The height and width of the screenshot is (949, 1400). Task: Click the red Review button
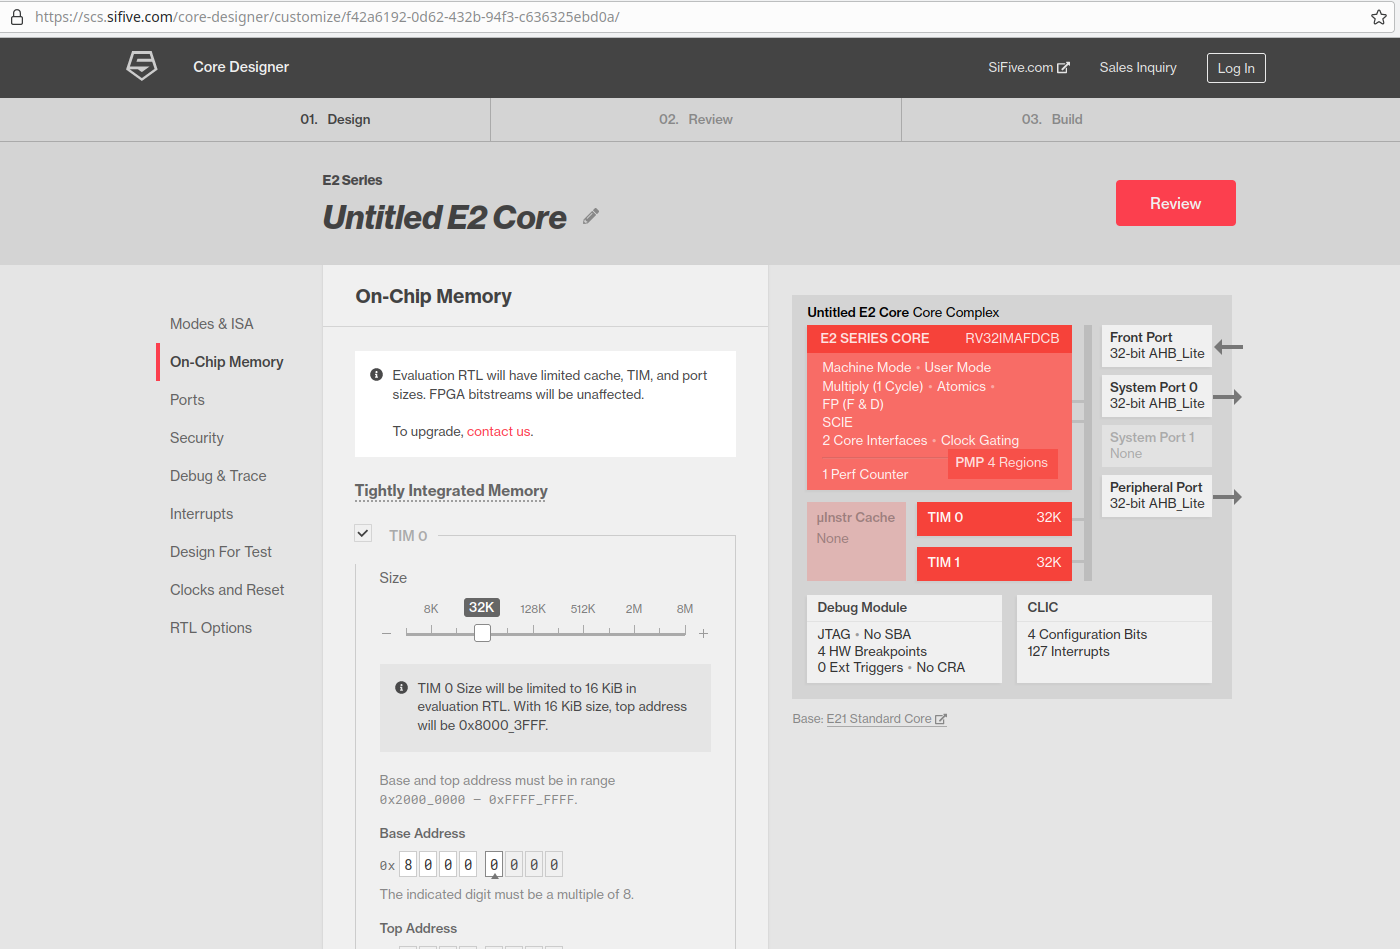click(1176, 203)
